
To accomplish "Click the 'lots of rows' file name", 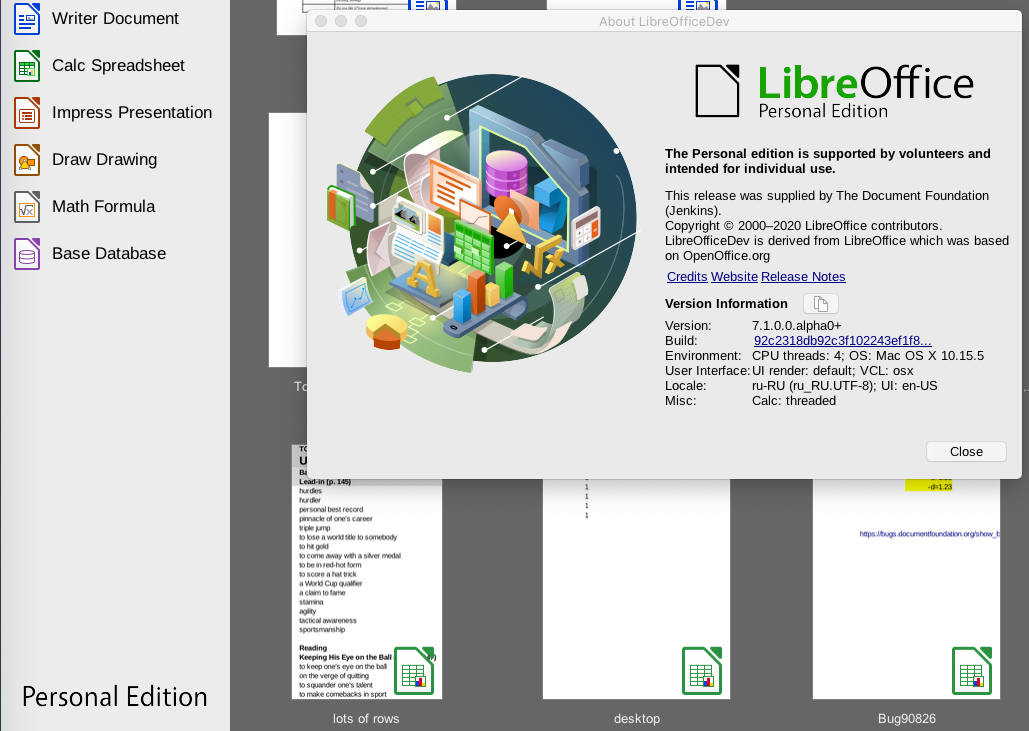I will point(366,719).
